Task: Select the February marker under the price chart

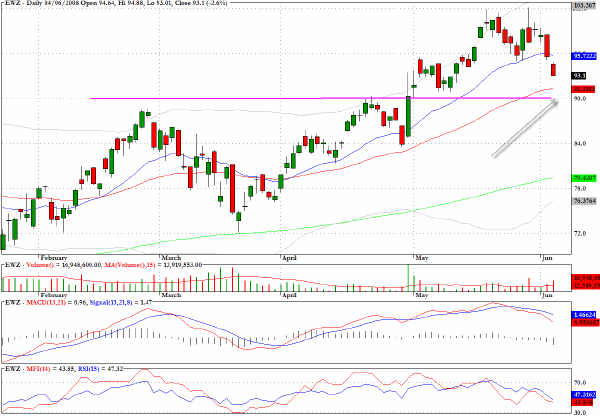Action: (54, 258)
